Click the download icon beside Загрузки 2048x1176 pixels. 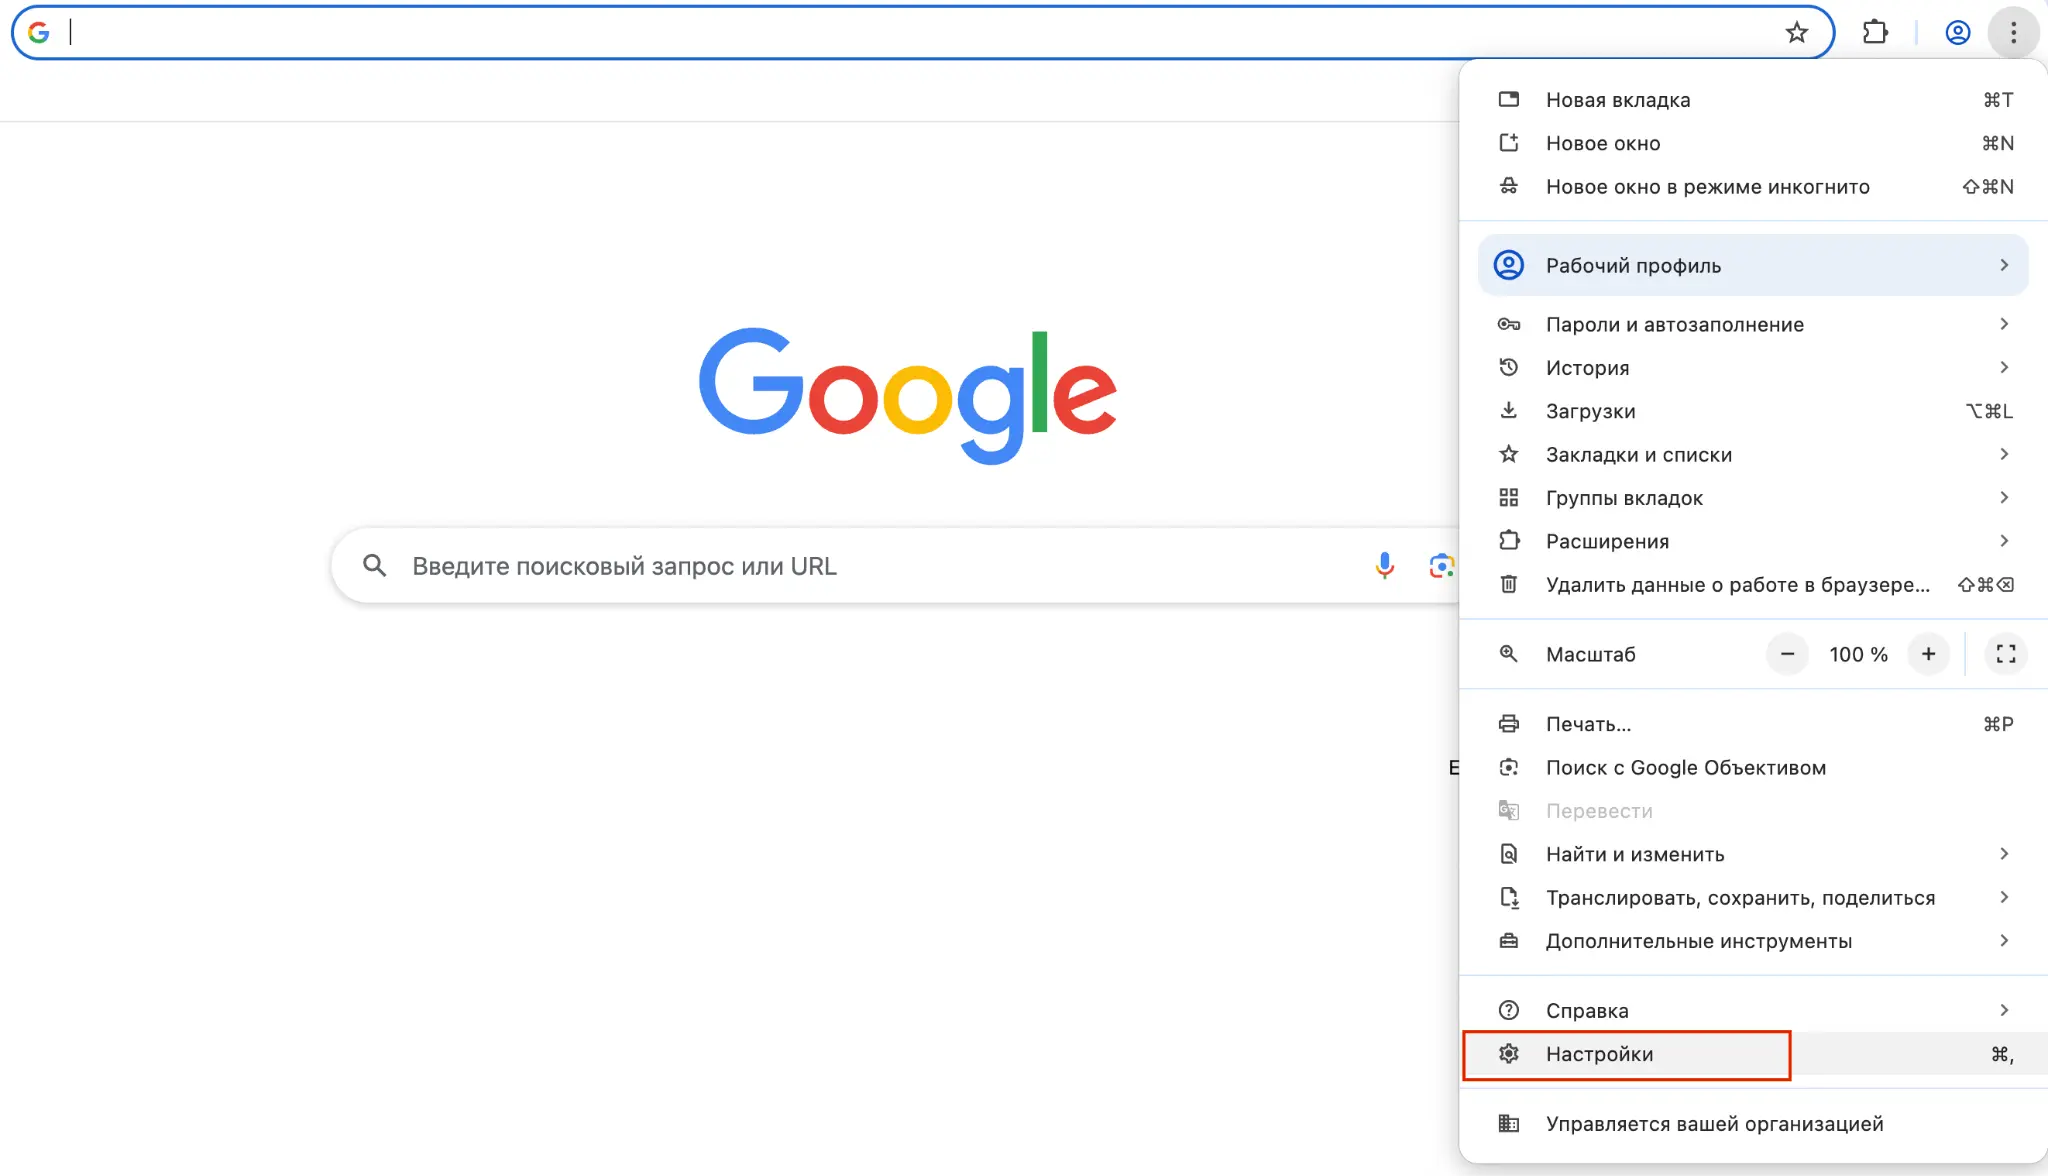1509,410
